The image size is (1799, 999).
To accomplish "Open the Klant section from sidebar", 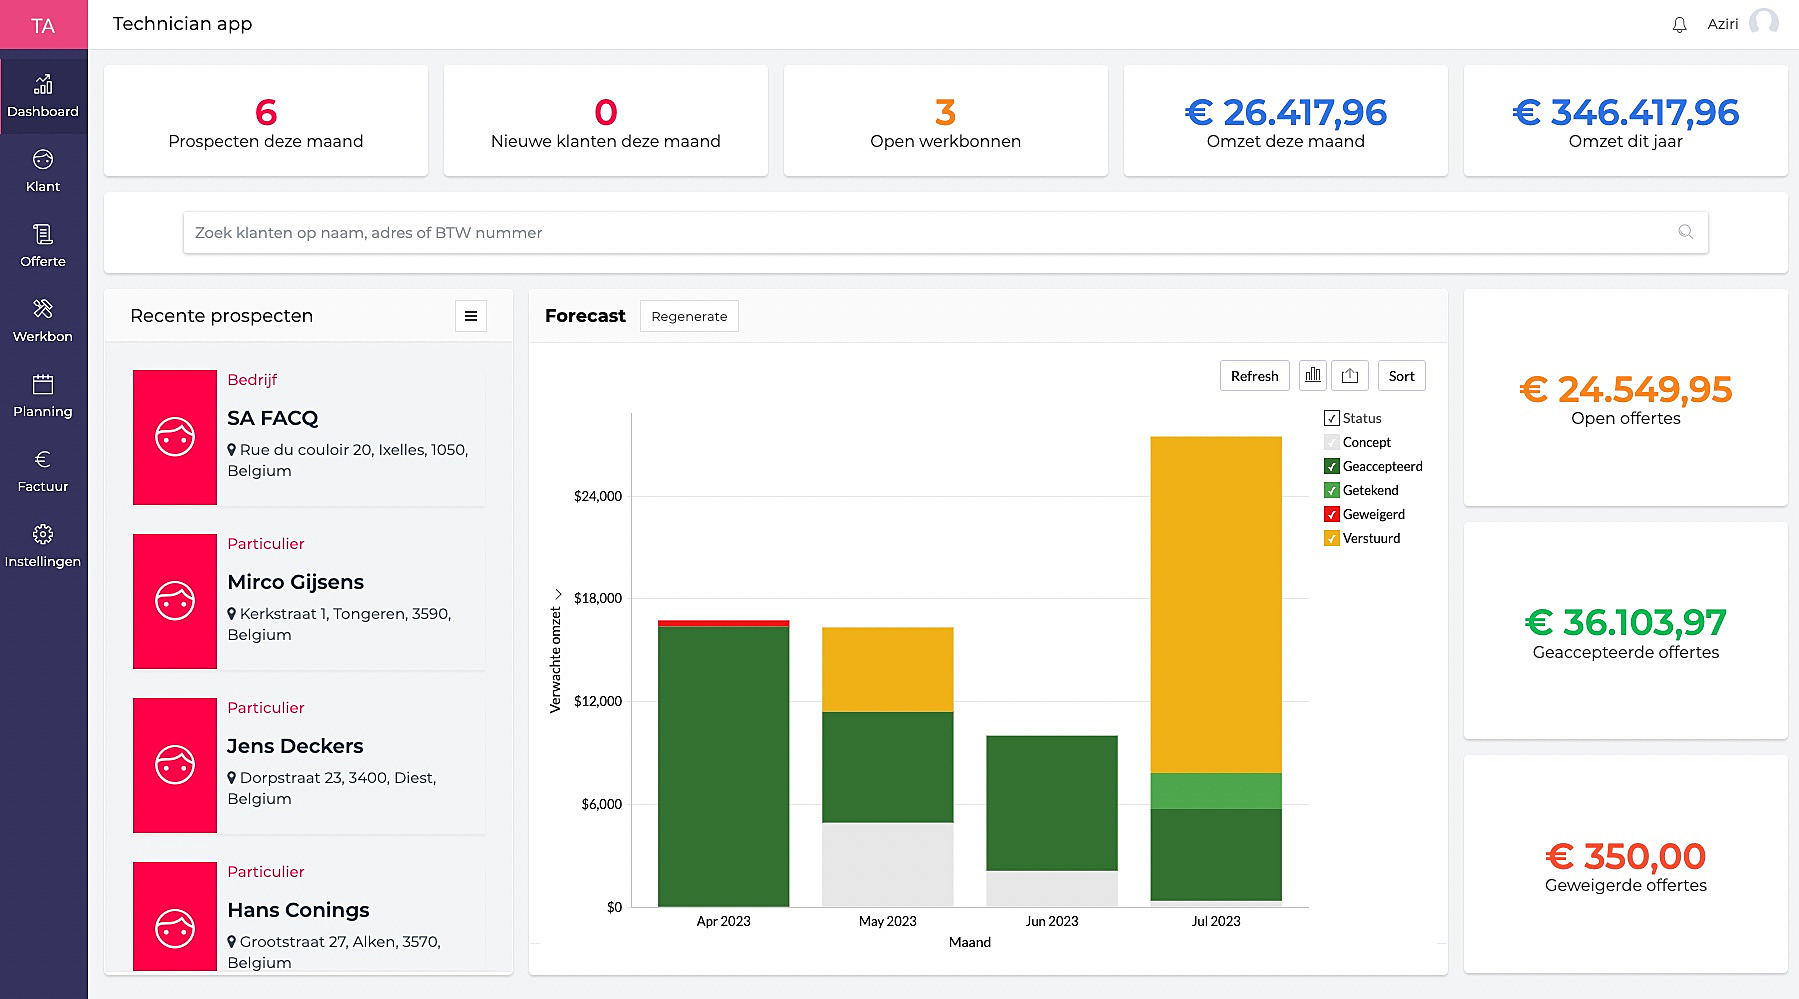I will (43, 172).
